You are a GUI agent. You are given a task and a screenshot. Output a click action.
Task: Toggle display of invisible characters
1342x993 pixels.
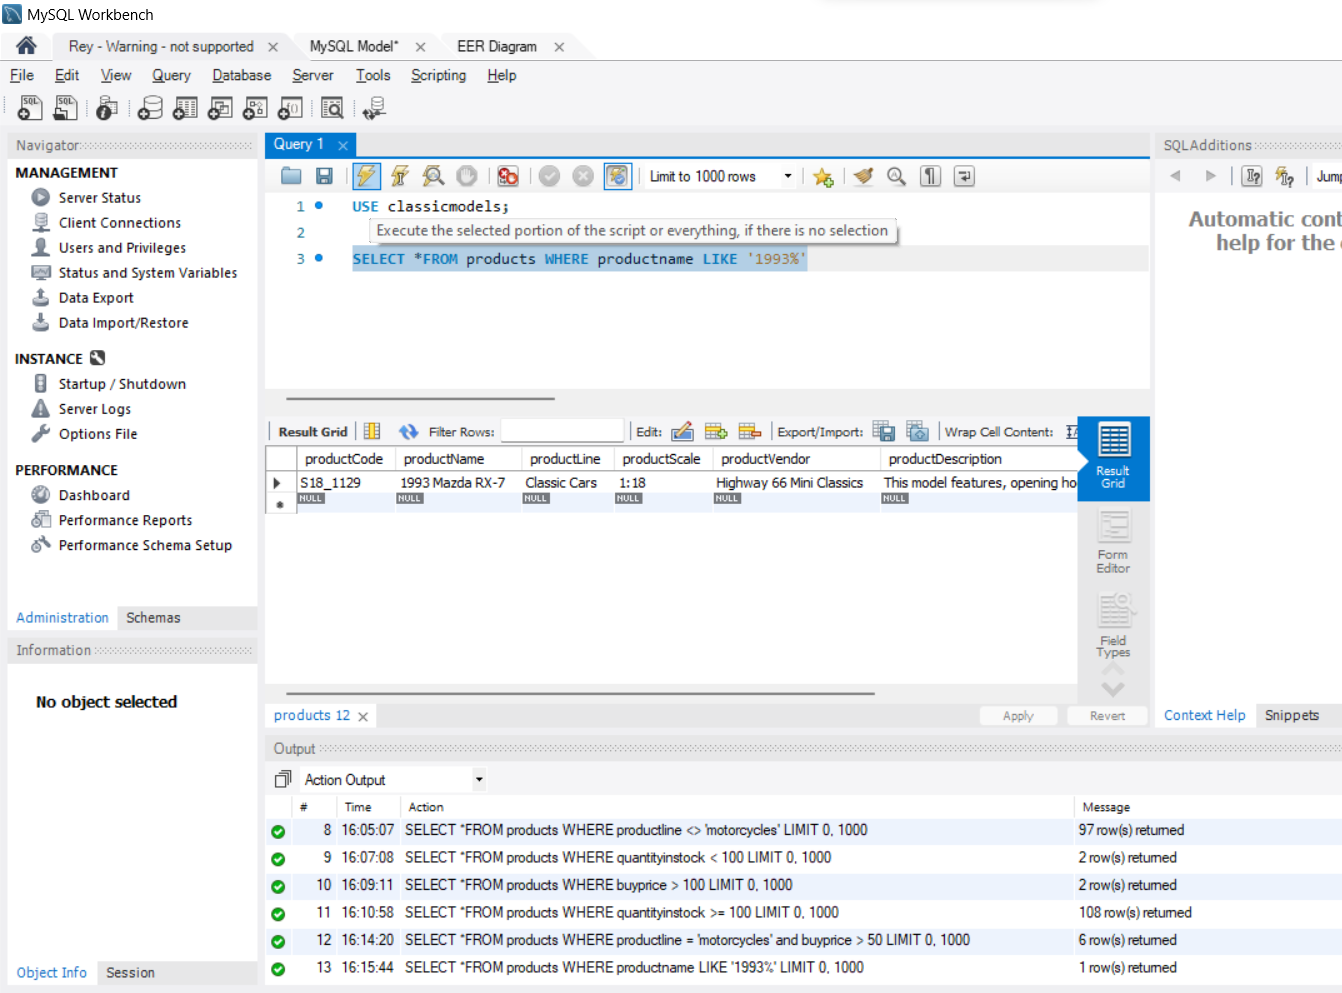tap(931, 176)
